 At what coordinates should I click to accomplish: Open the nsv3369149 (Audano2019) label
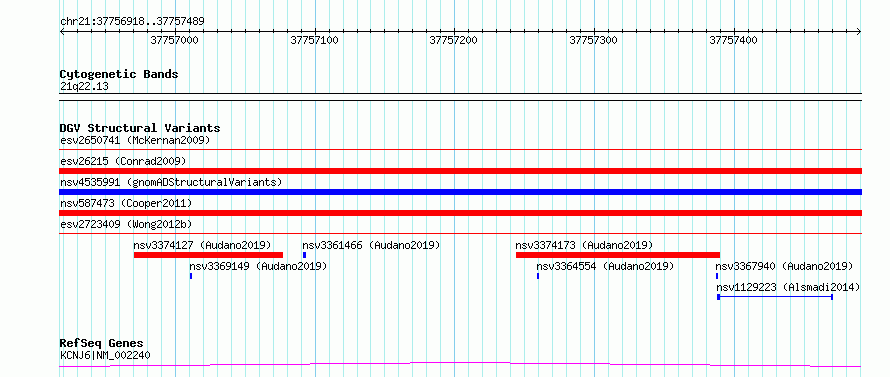pos(258,266)
